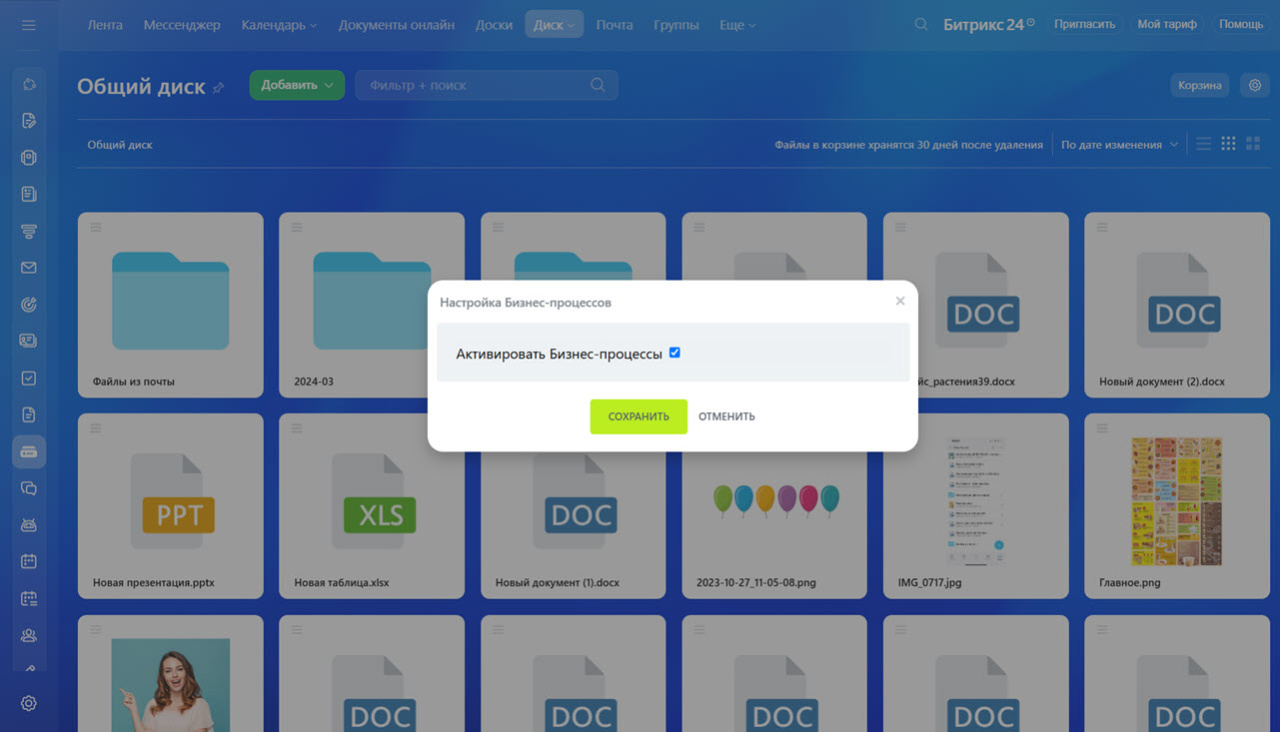Open the Главное.png image thumbnail
Viewport: 1280px width, 732px height.
point(1177,502)
